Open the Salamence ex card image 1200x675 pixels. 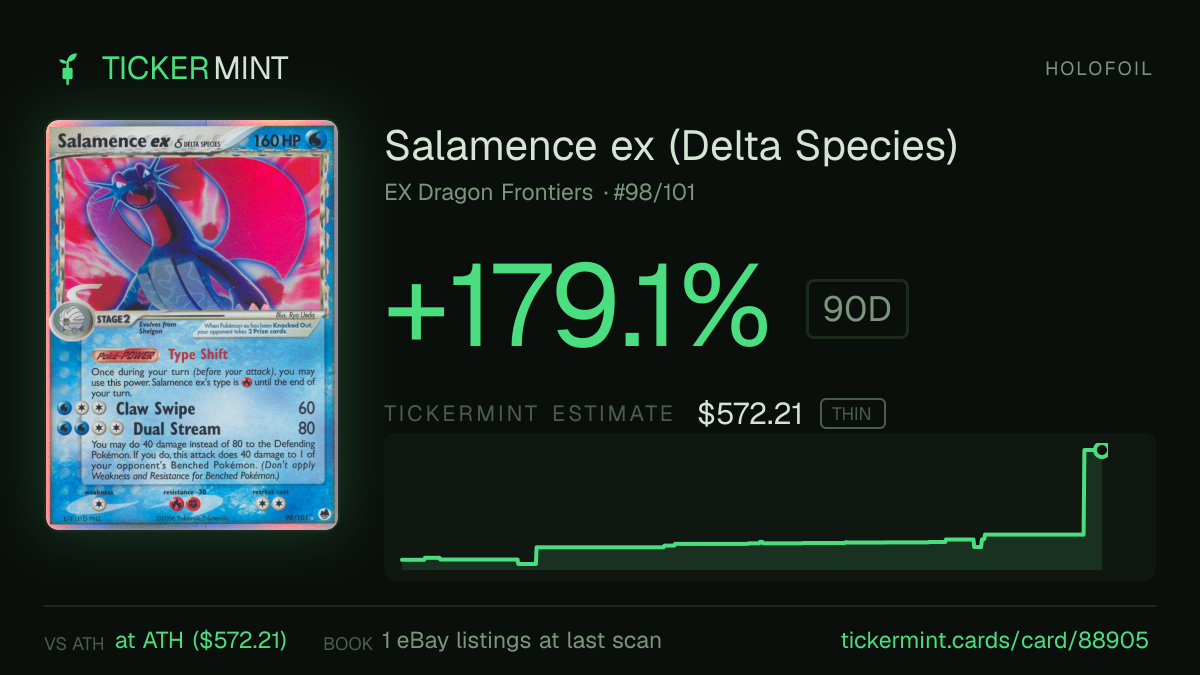point(192,325)
